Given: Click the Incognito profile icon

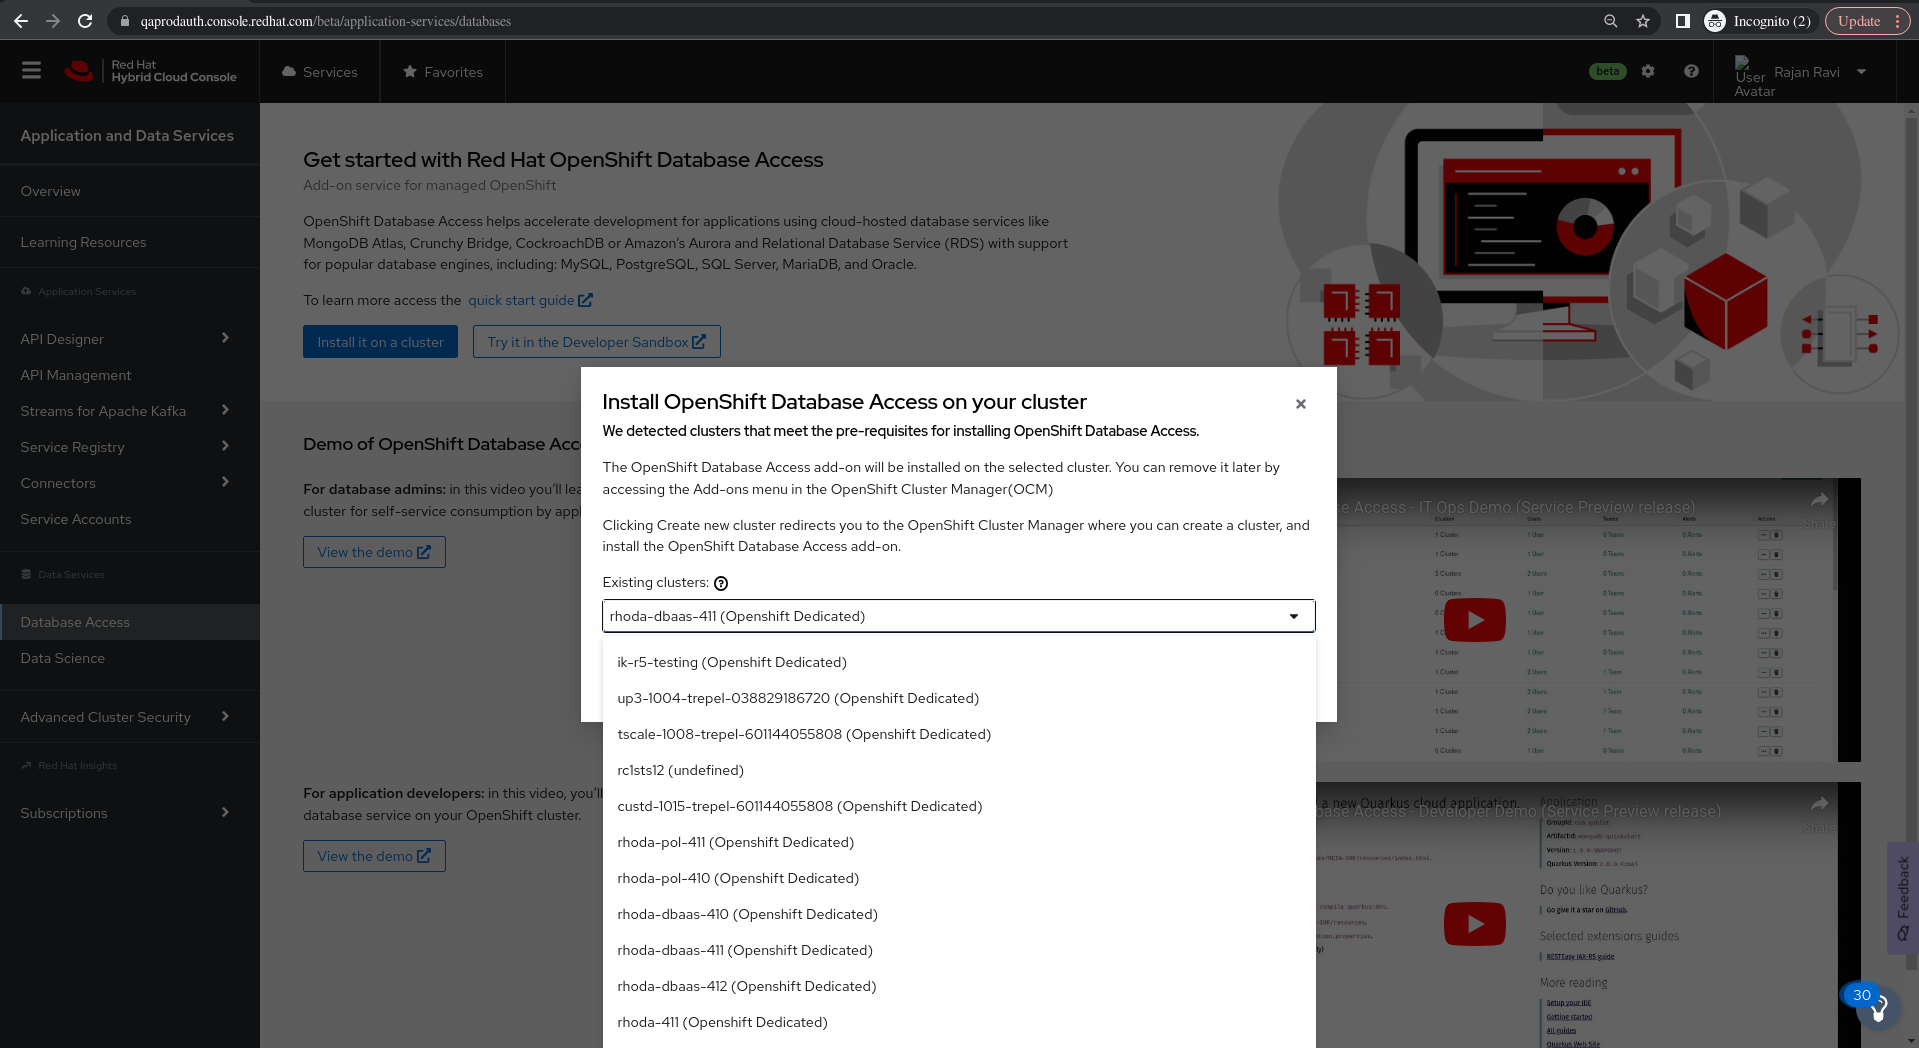Looking at the screenshot, I should [x=1715, y=21].
